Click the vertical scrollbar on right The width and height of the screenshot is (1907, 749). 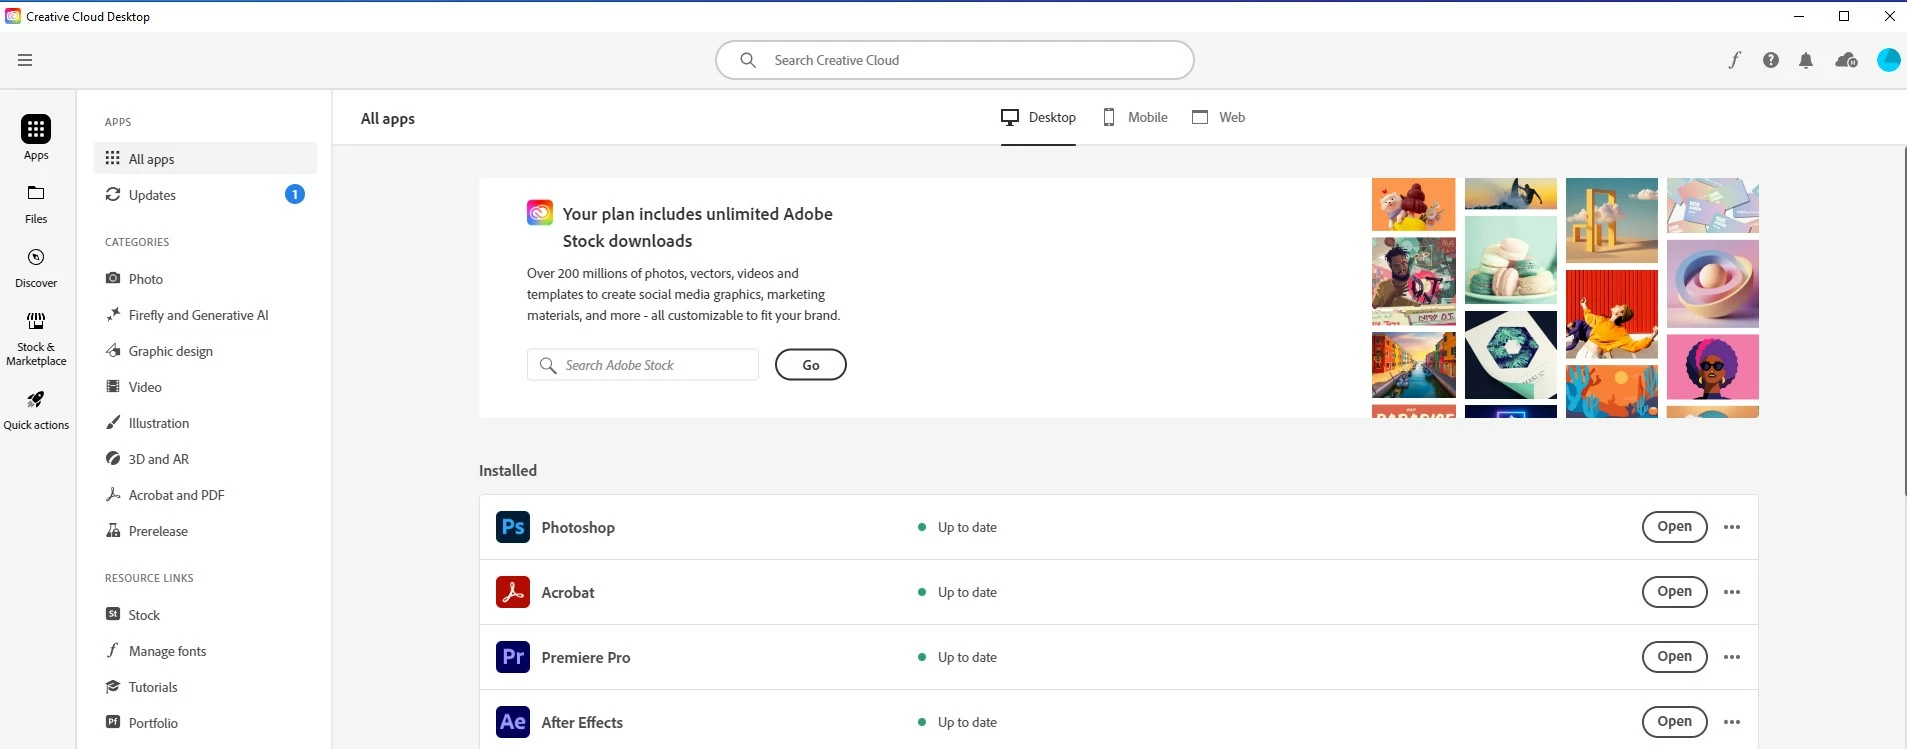1904,320
